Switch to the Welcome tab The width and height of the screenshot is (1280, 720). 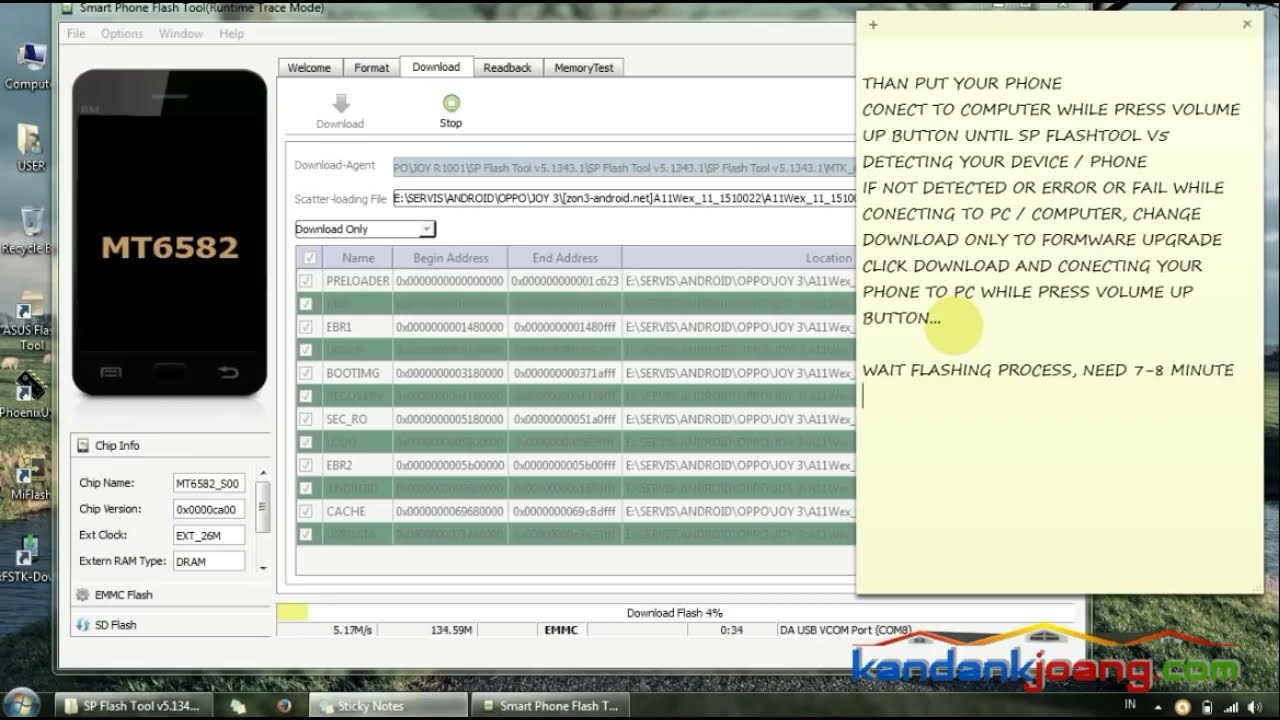[309, 68]
